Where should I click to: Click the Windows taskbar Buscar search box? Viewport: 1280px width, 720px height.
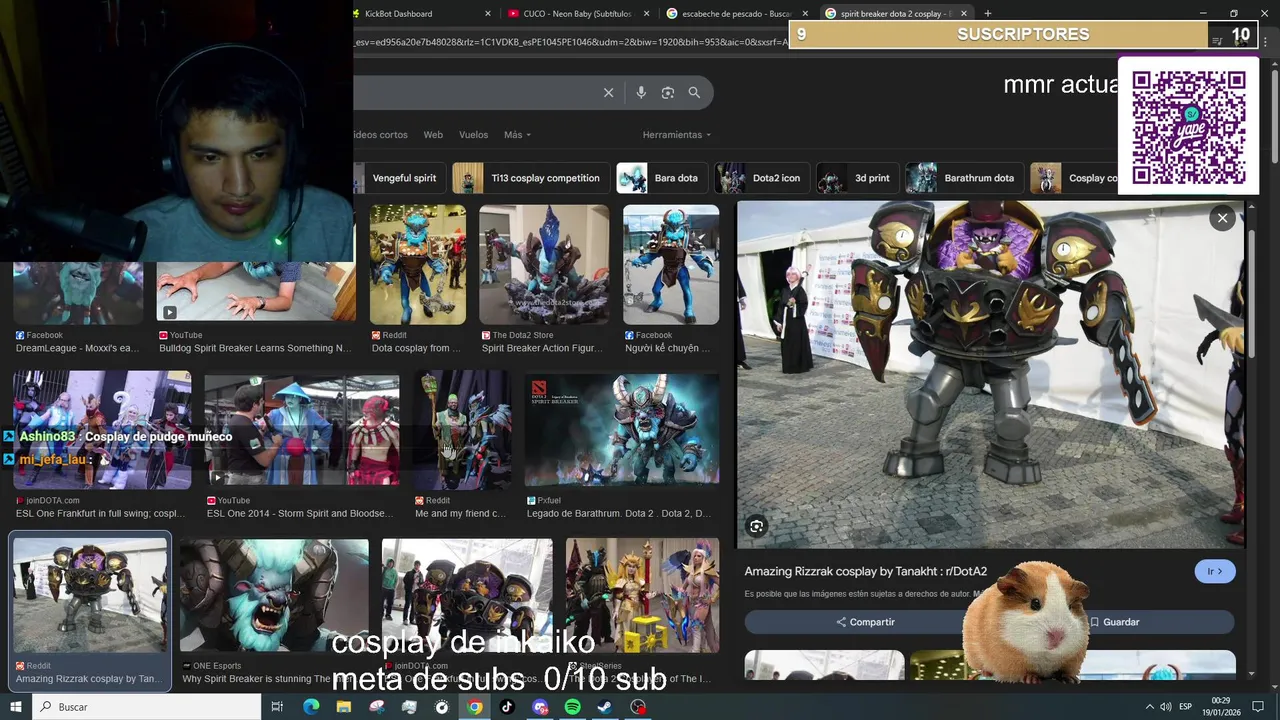point(146,707)
